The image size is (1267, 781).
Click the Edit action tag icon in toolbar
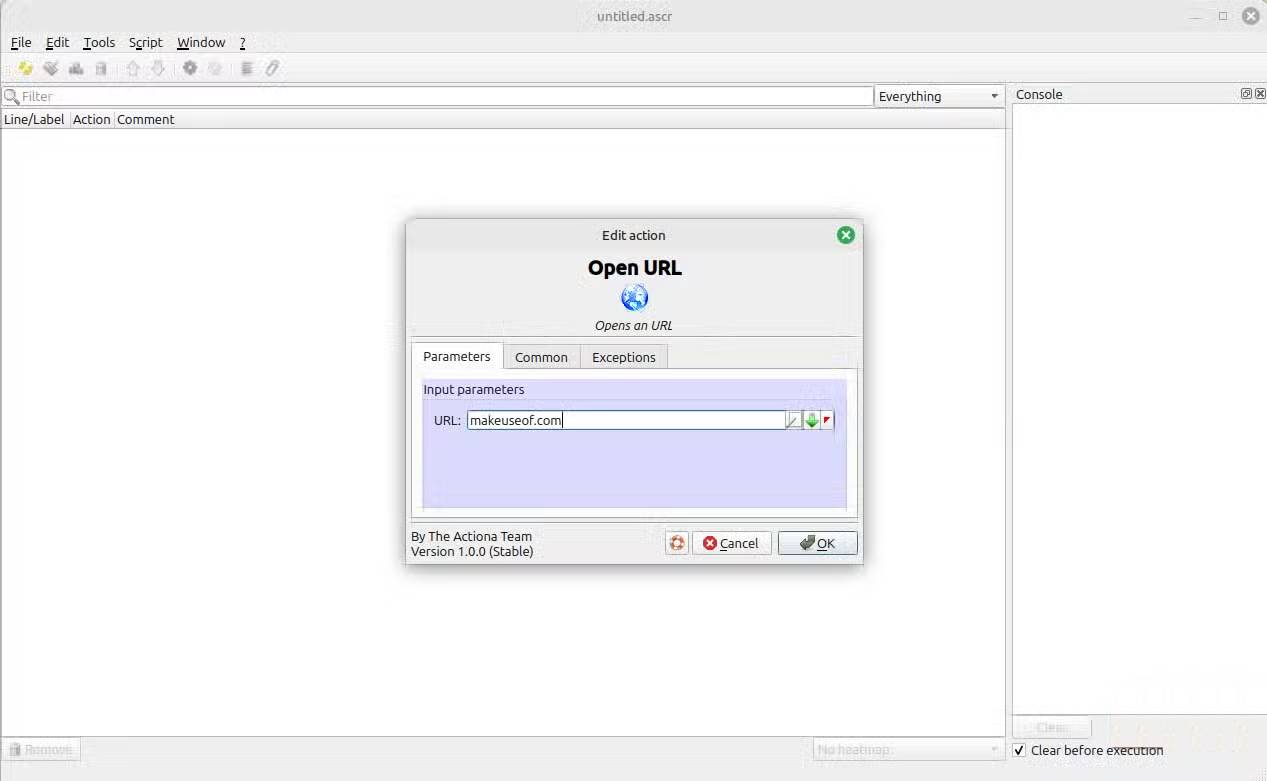(x=51, y=68)
